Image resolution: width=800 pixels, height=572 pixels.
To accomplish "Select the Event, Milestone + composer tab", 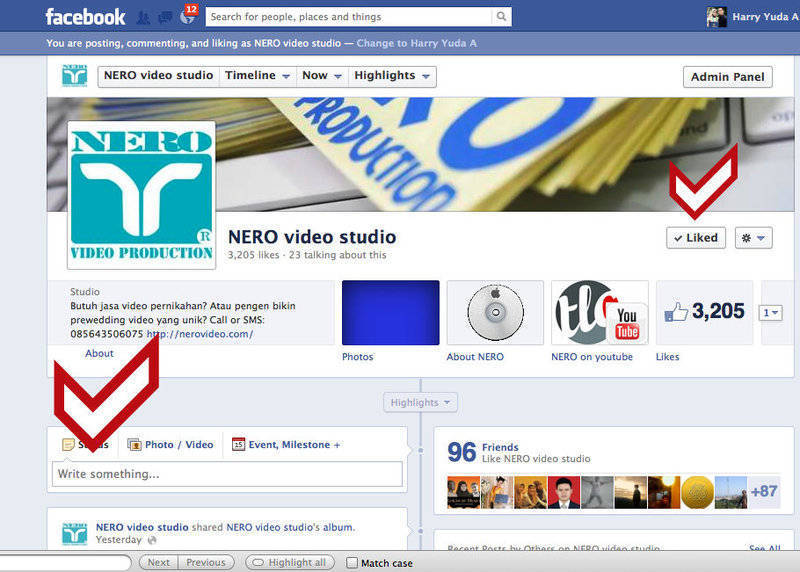I will pos(286,445).
